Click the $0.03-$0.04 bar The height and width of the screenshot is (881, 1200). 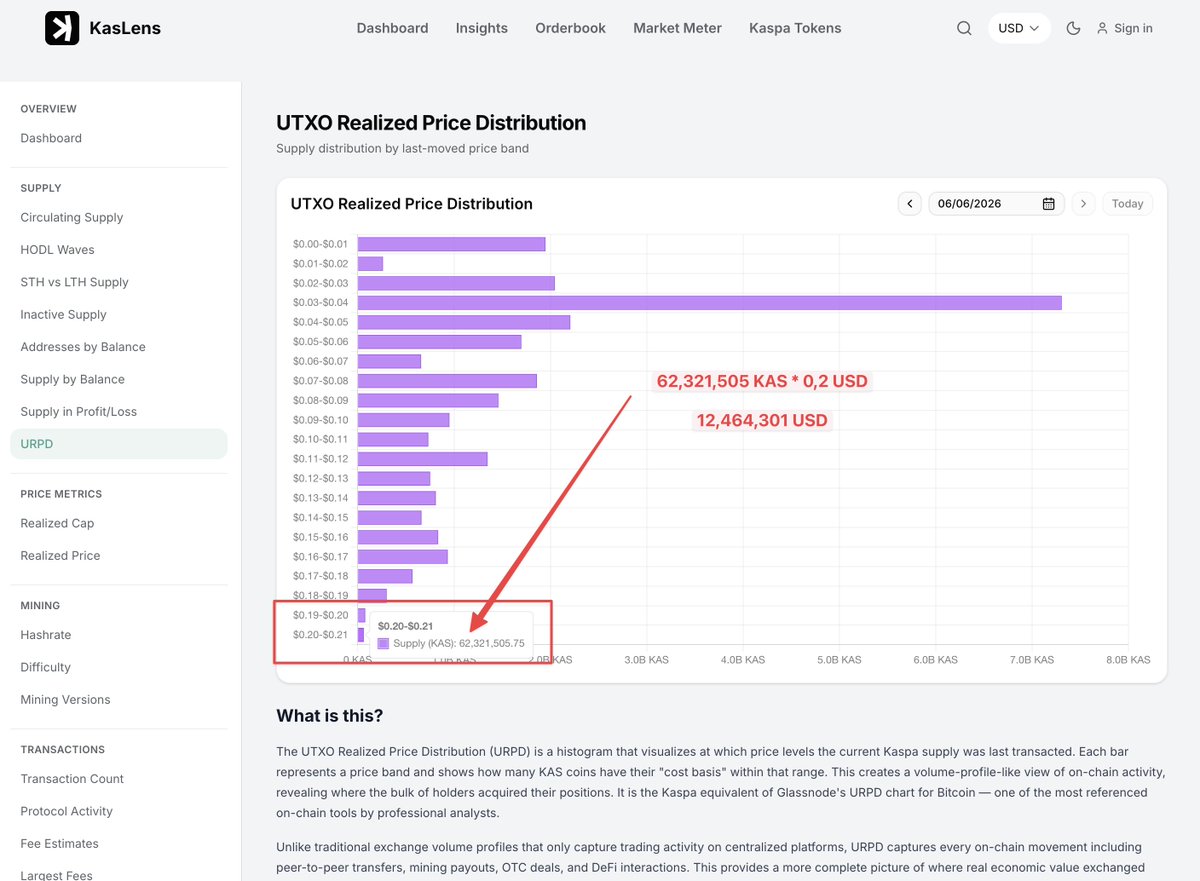click(709, 303)
